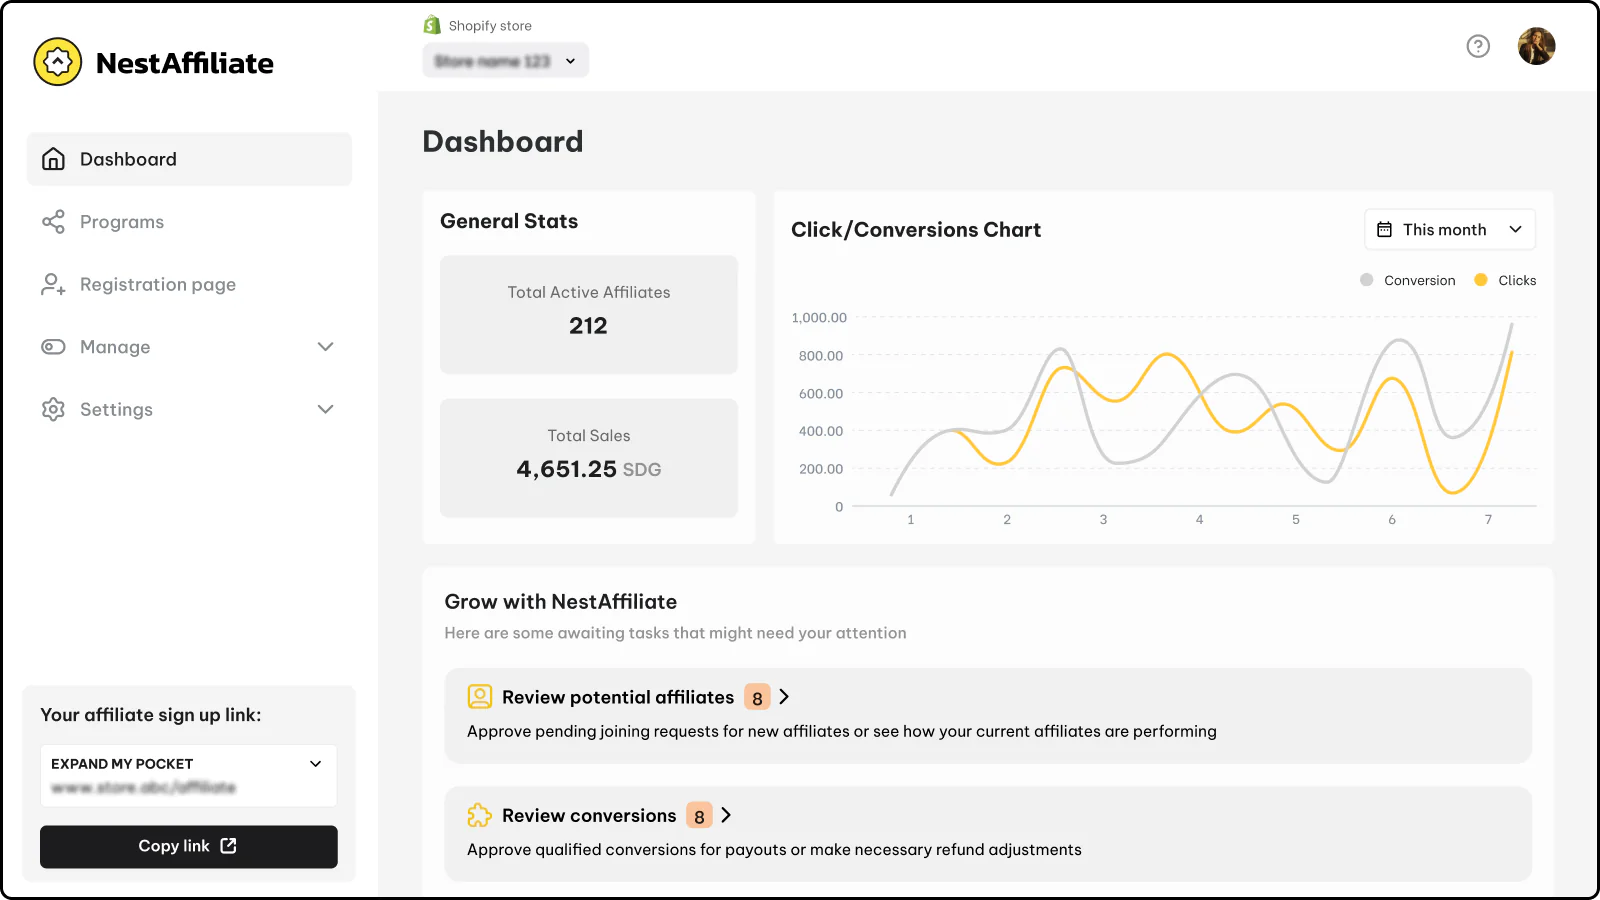Click the Registration page person-plus icon

54,285
